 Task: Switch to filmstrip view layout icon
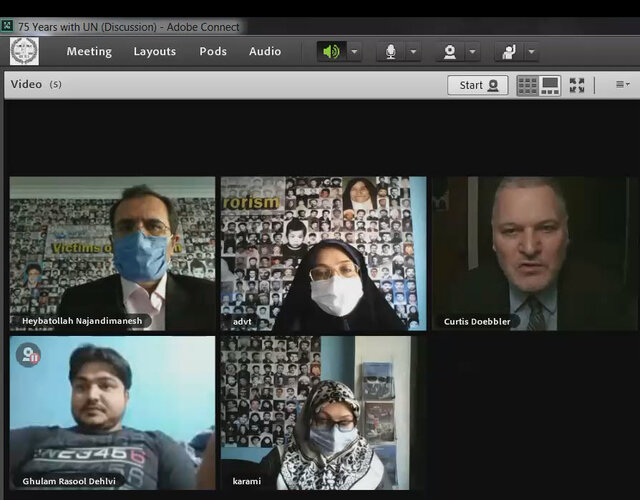[550, 85]
